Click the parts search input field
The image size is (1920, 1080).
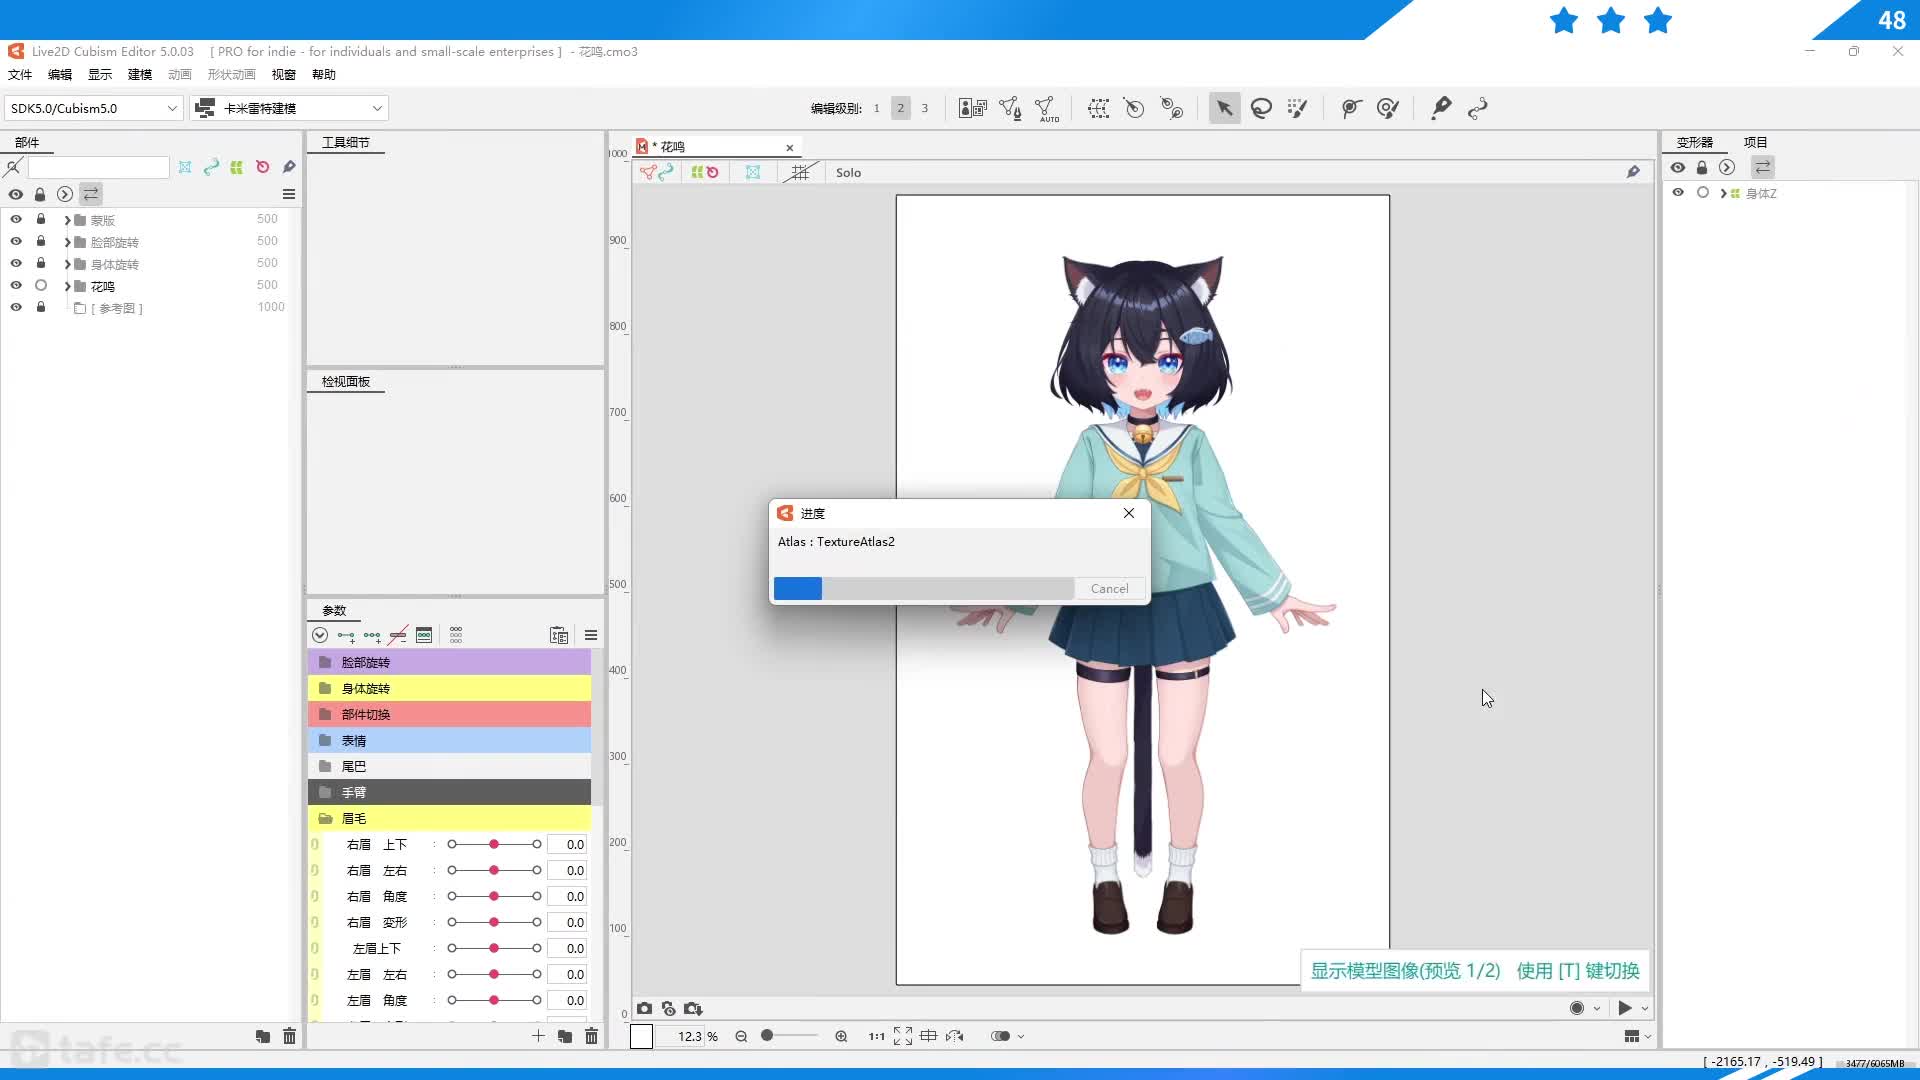point(98,167)
